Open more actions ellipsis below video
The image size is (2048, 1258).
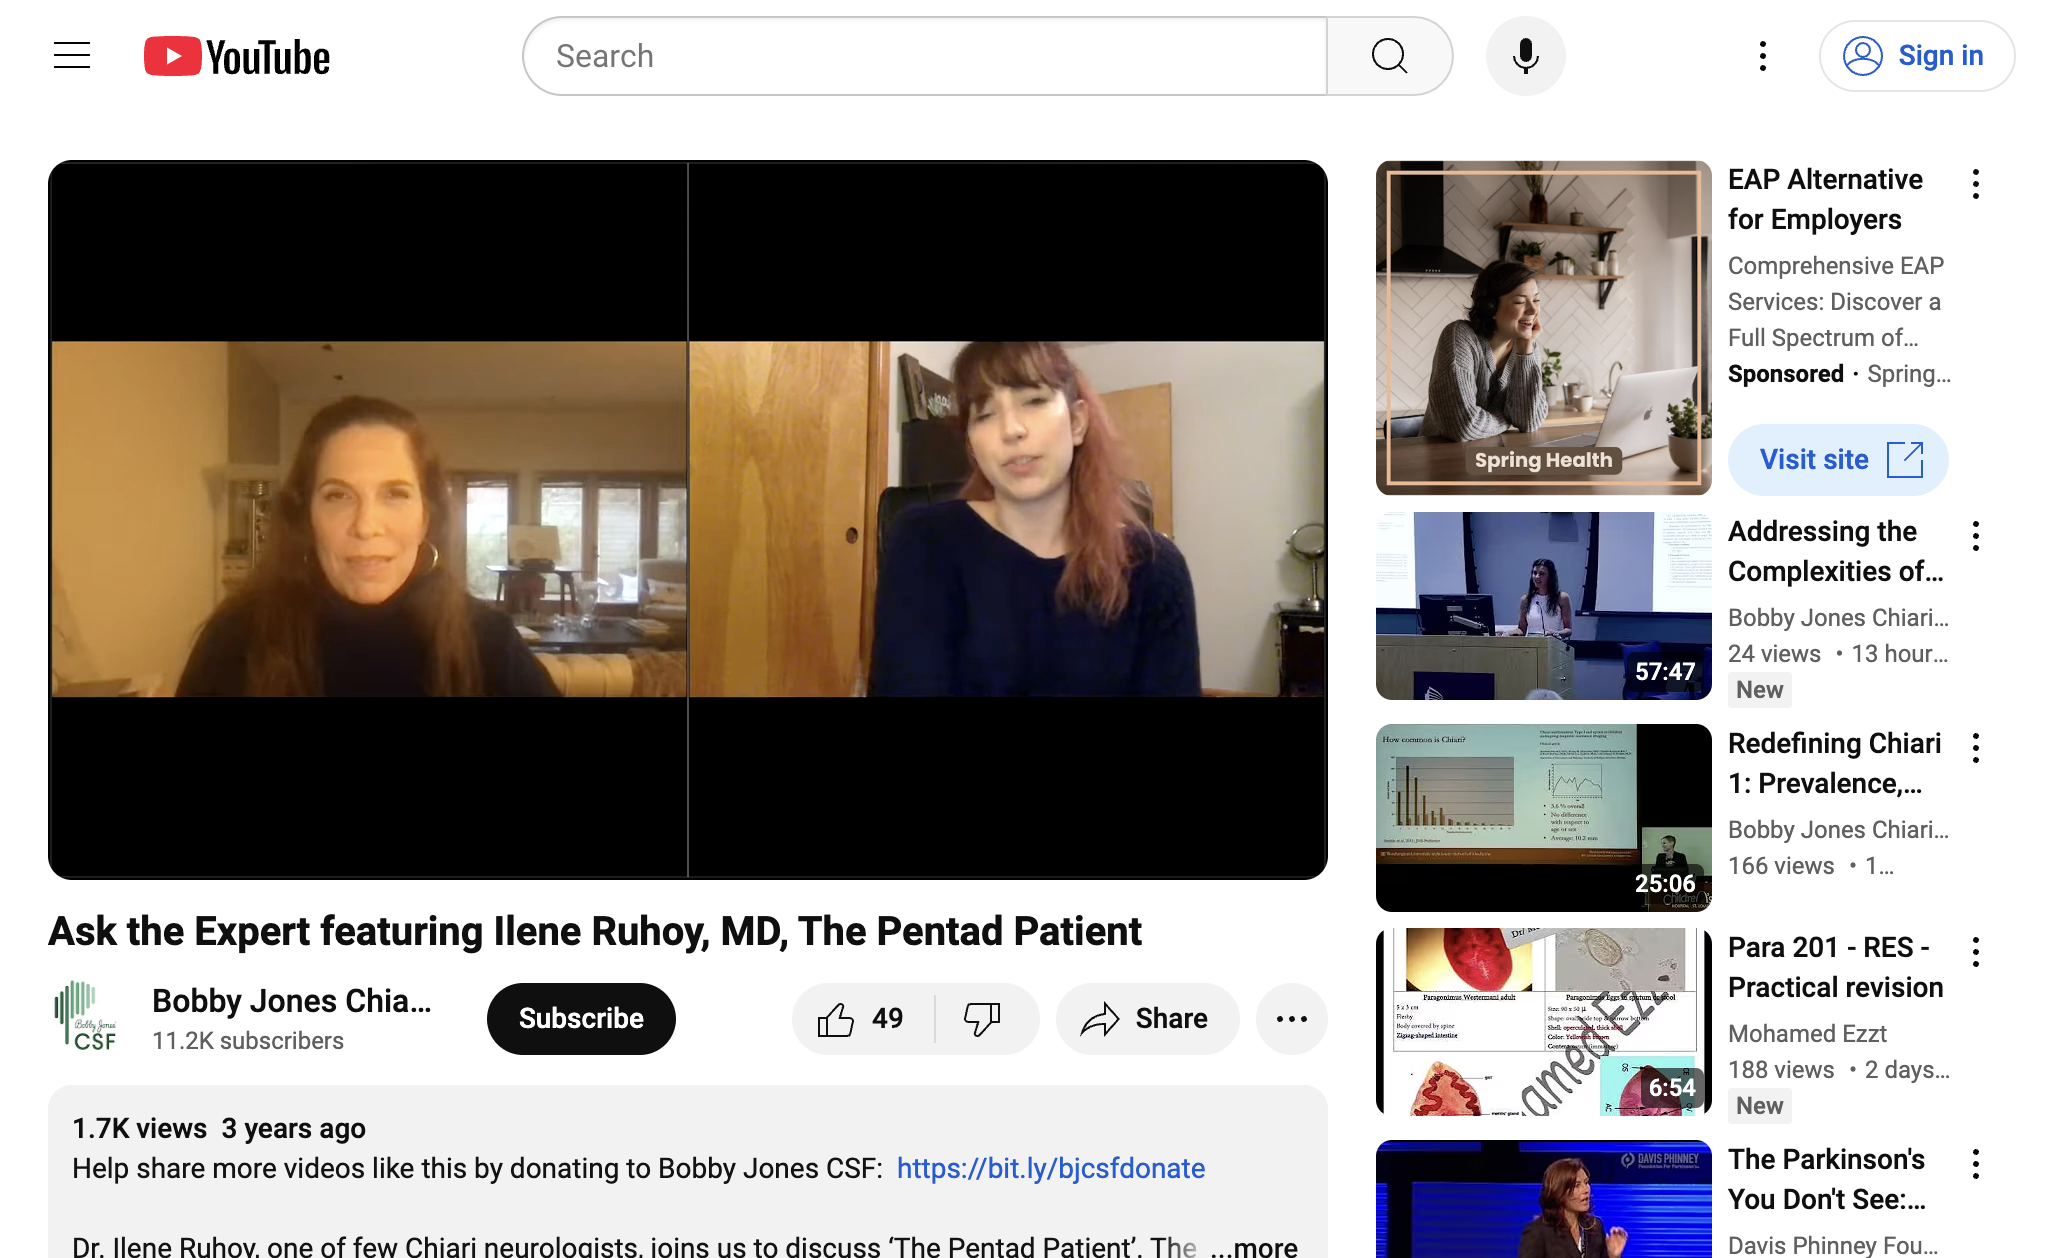pos(1291,1019)
